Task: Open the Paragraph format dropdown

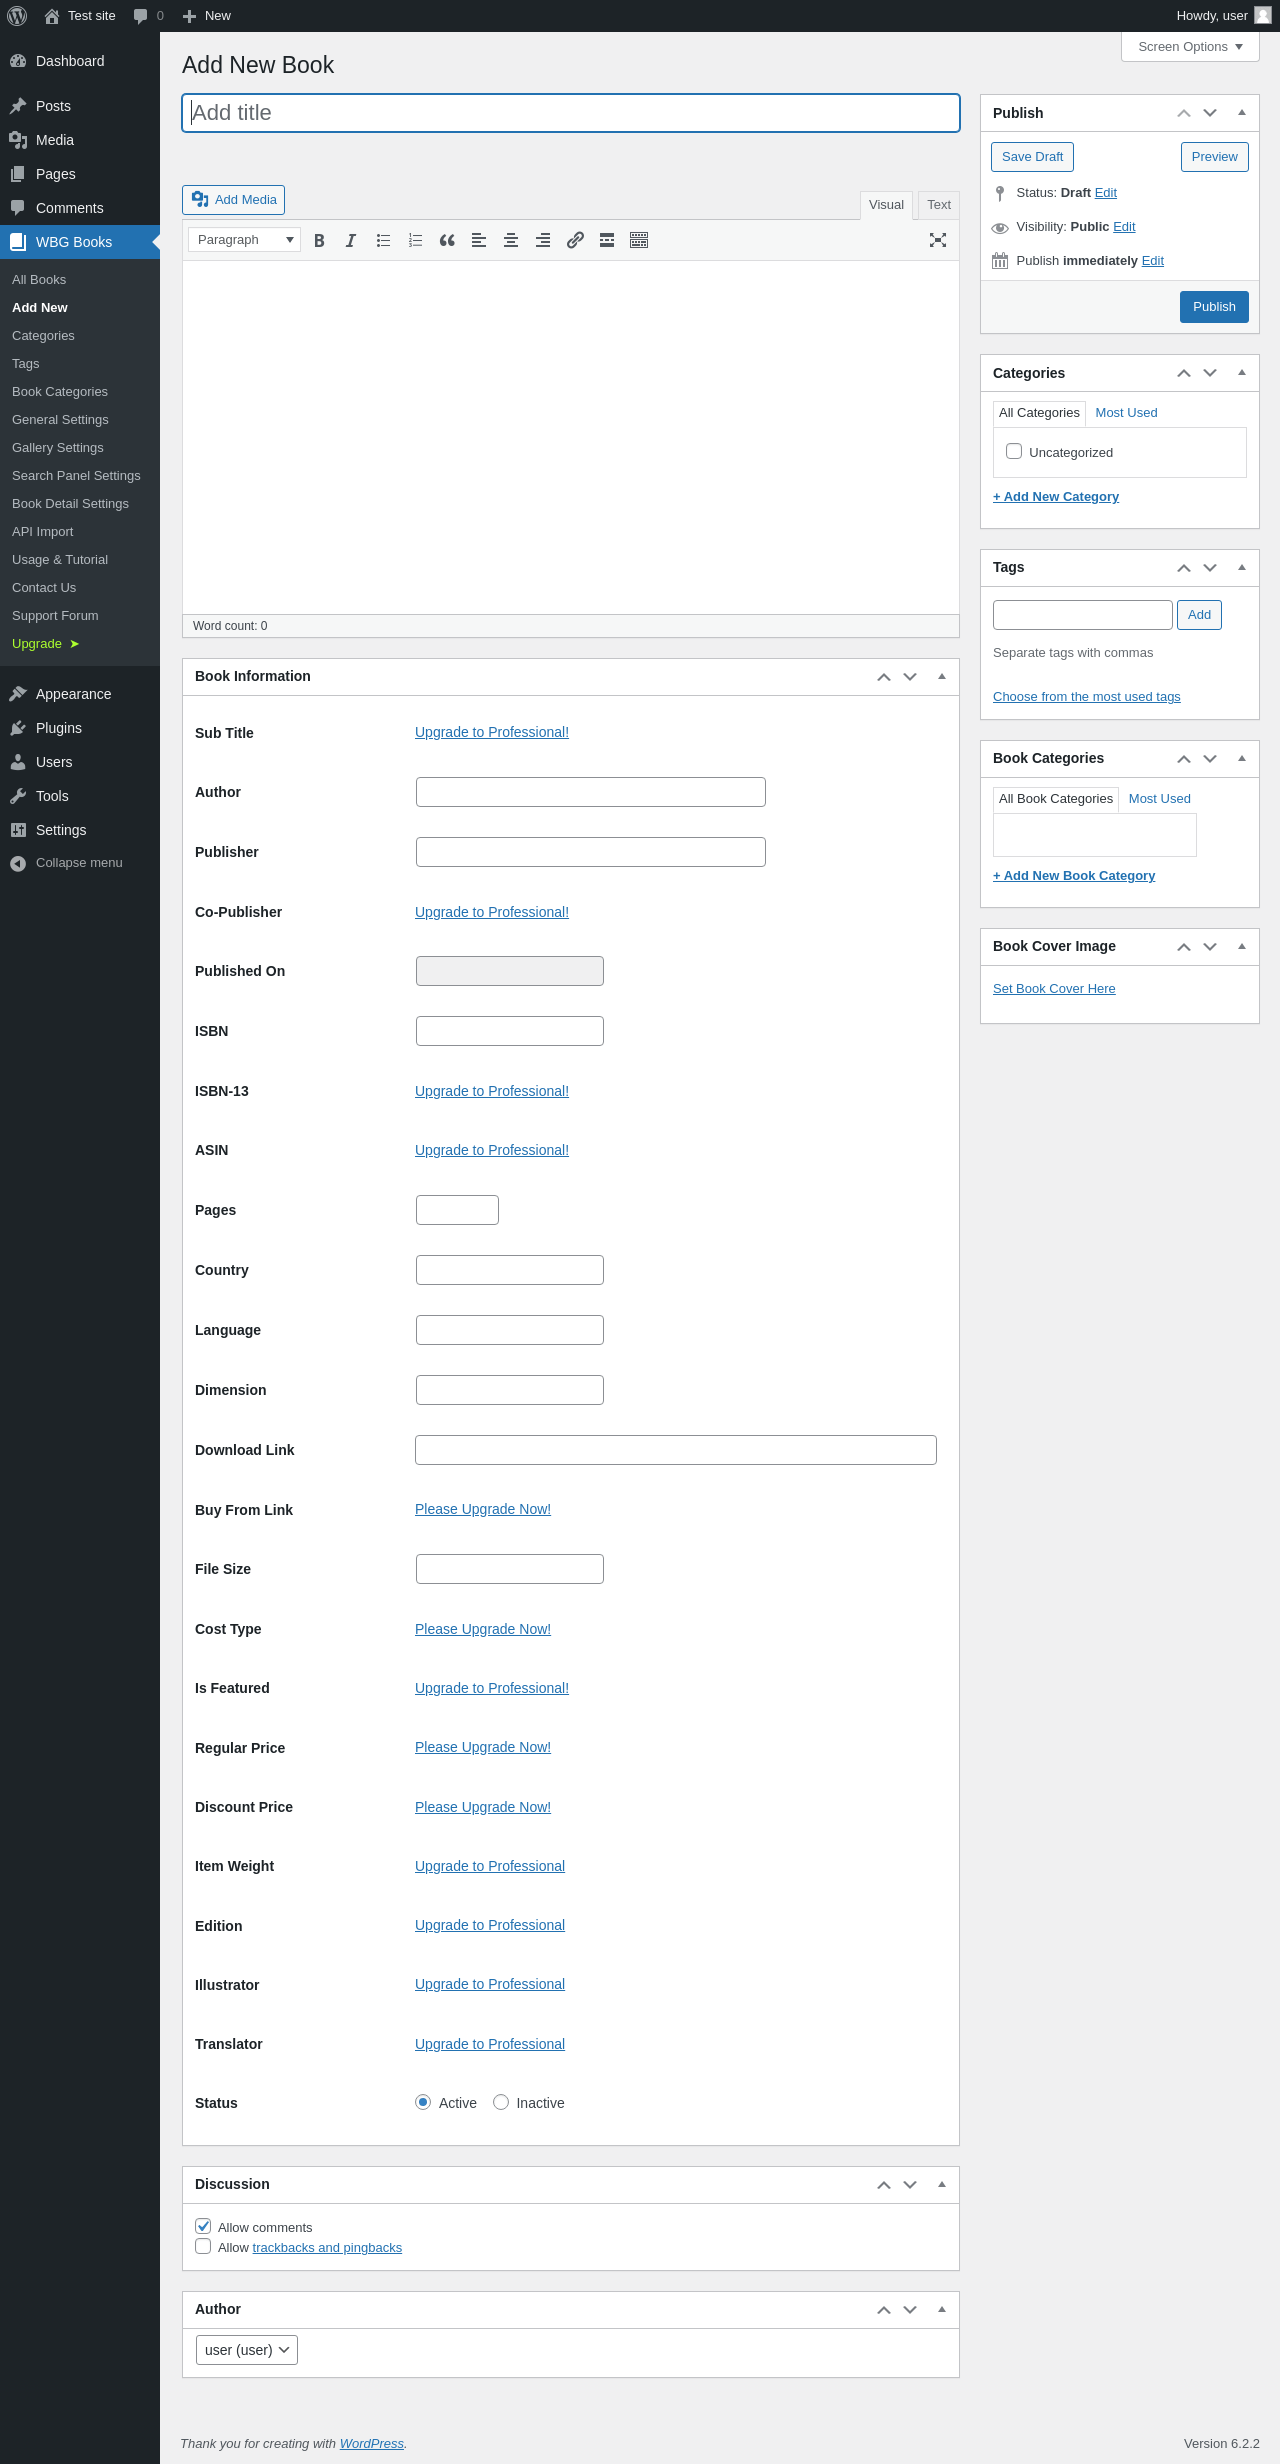Action: tap(245, 240)
